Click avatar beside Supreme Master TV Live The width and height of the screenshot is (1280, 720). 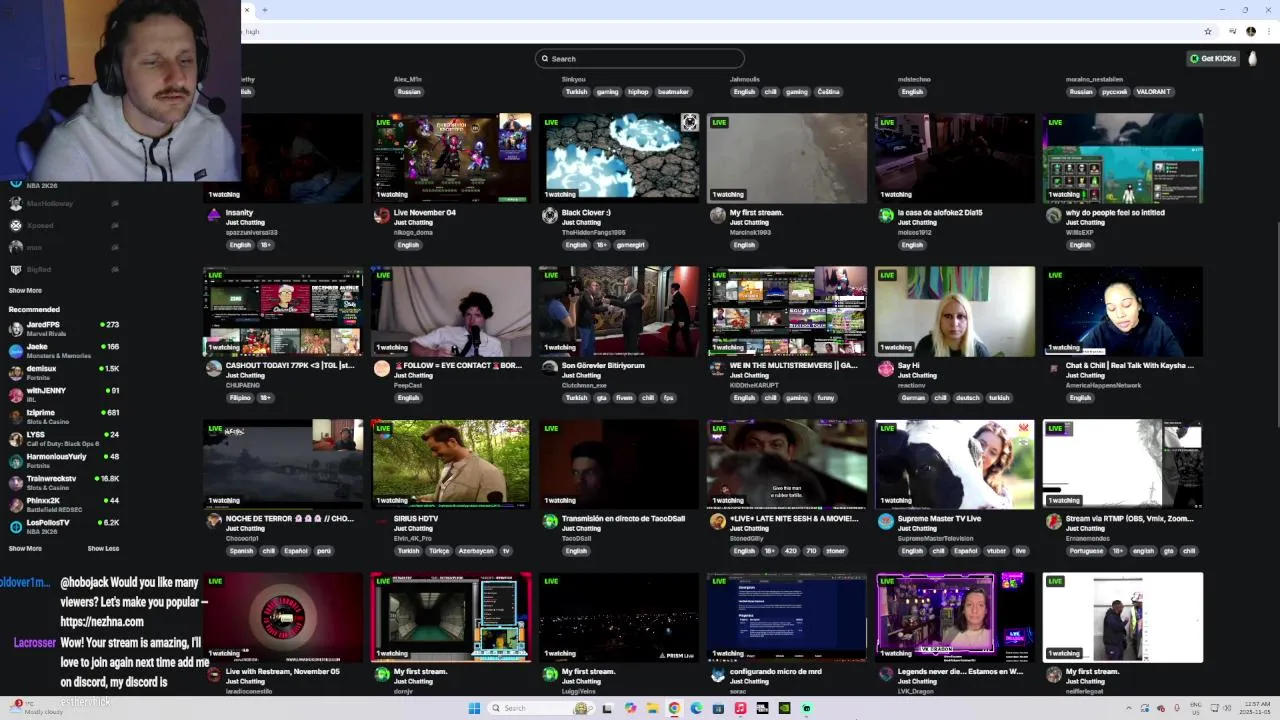point(885,521)
